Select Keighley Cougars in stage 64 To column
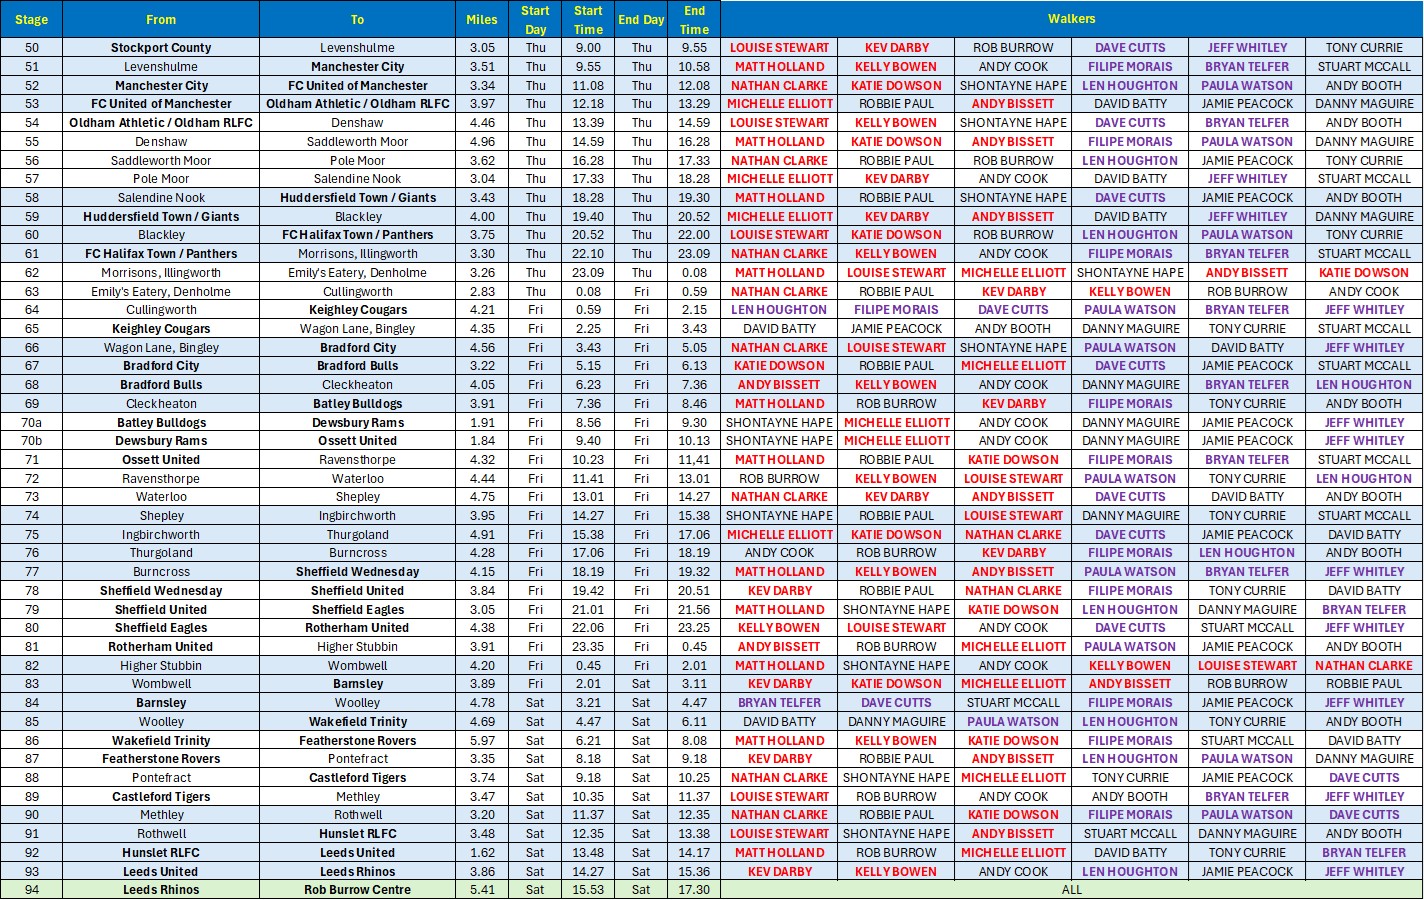Screen dimensions: 1424x900 [x=358, y=310]
